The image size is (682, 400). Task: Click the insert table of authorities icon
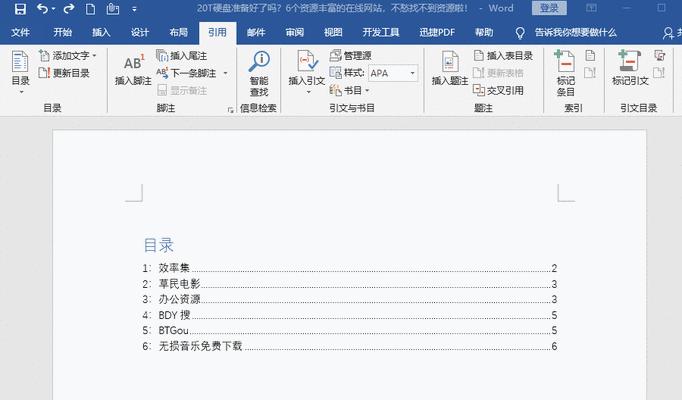(660, 55)
